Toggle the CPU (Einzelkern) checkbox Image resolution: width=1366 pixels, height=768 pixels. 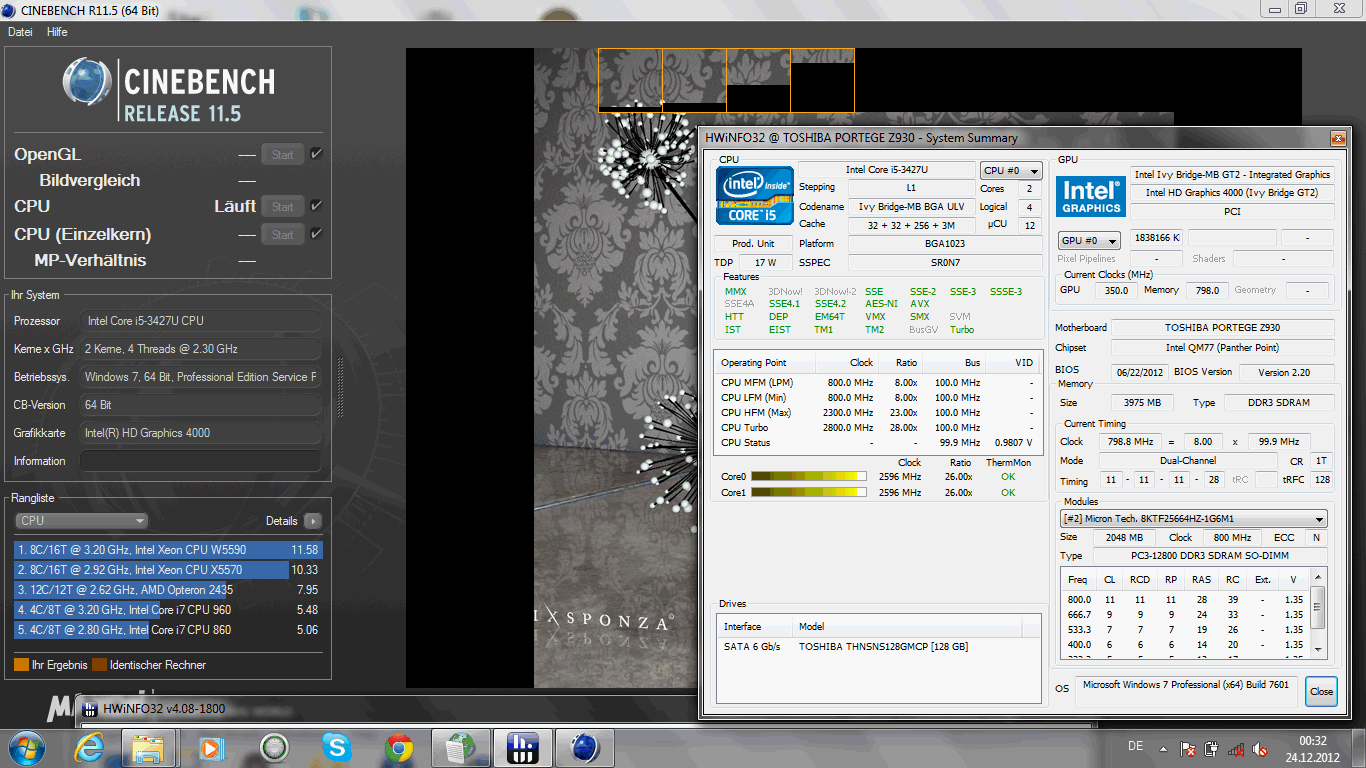point(316,234)
